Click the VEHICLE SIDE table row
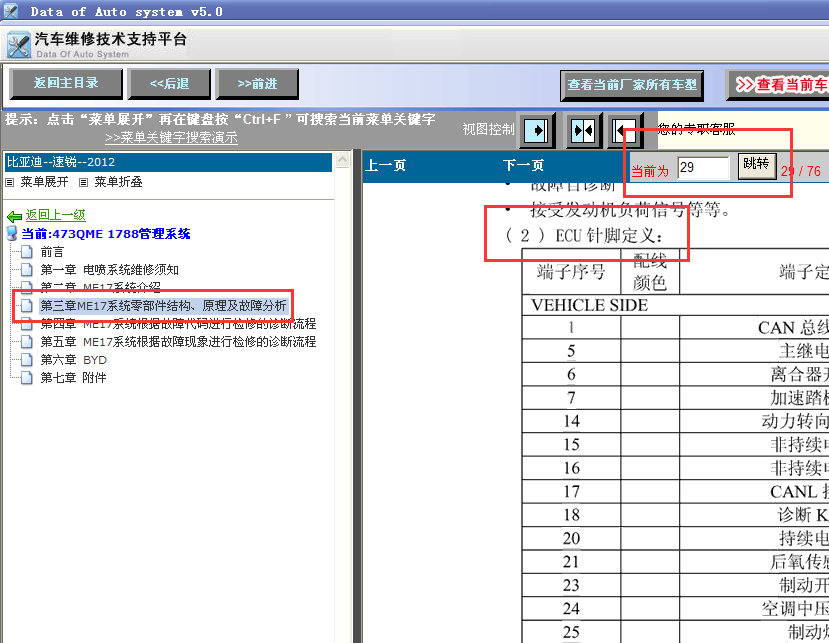The height and width of the screenshot is (643, 829). pos(675,305)
